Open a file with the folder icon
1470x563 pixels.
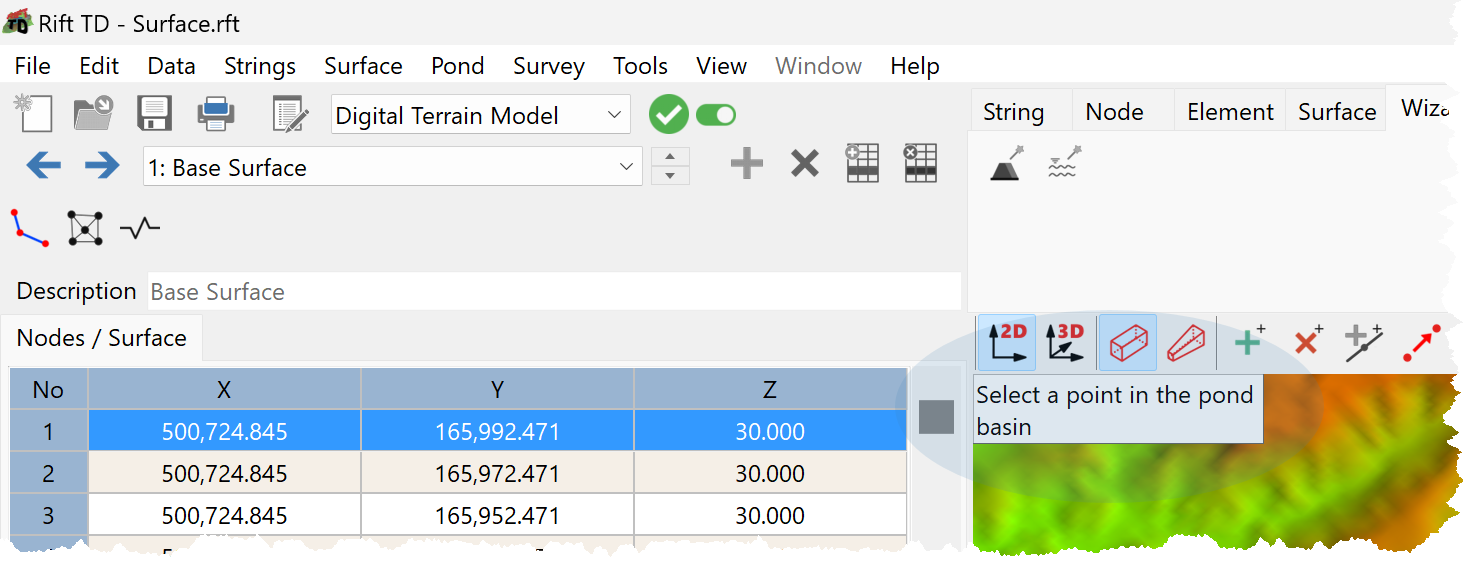pyautogui.click(x=93, y=114)
